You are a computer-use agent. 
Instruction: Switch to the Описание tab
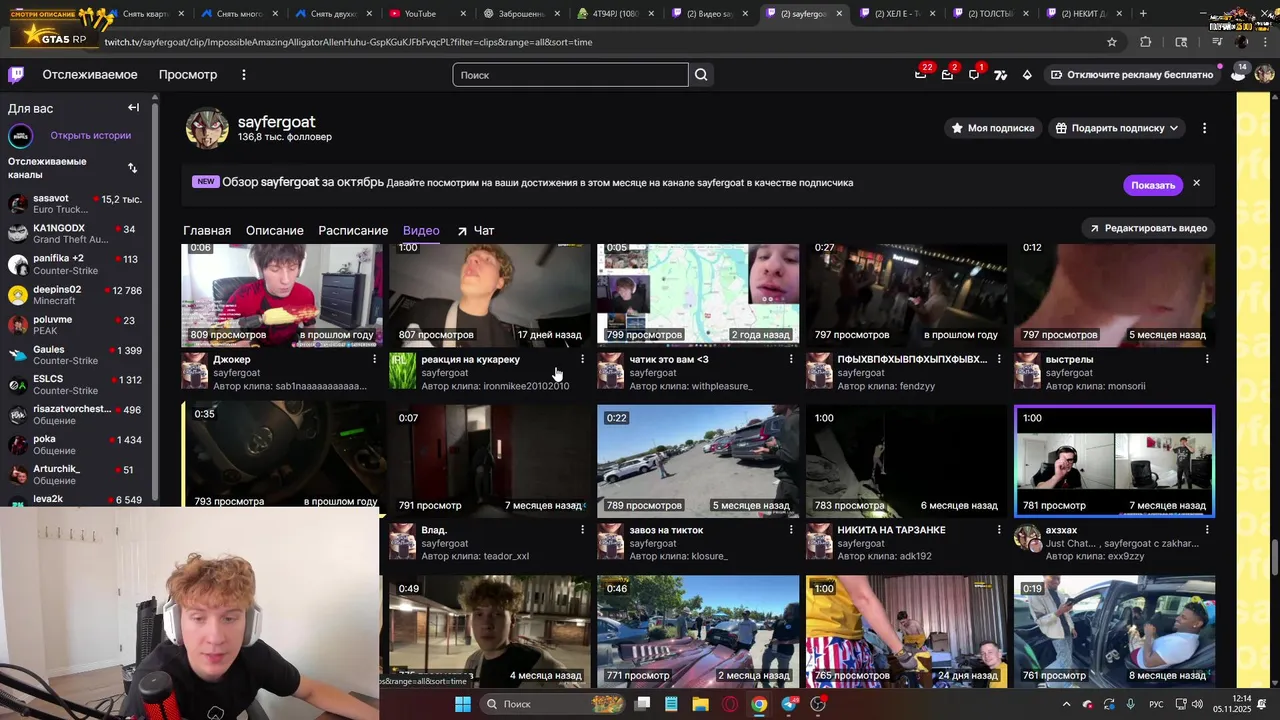click(275, 230)
